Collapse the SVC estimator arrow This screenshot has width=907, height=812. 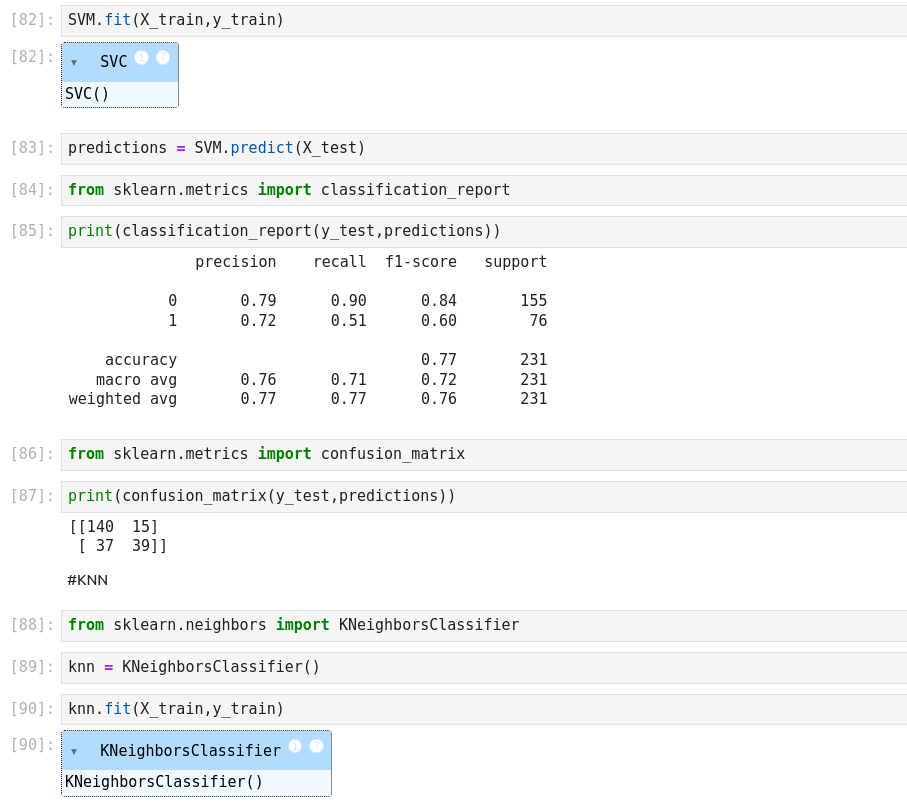[x=74, y=62]
